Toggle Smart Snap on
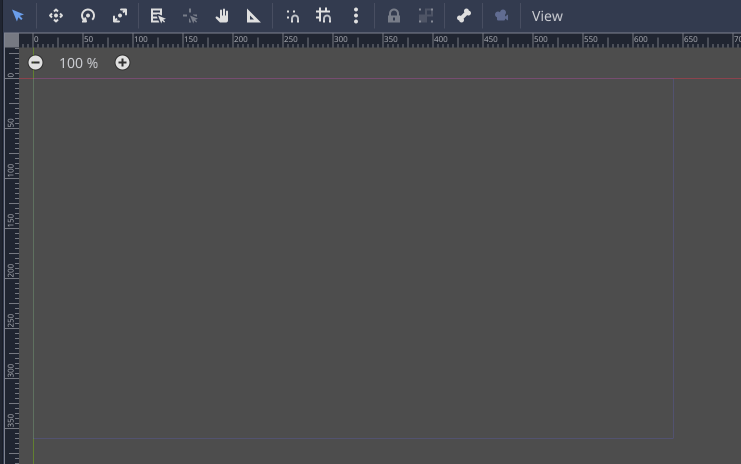The height and width of the screenshot is (464, 741). [x=292, y=16]
